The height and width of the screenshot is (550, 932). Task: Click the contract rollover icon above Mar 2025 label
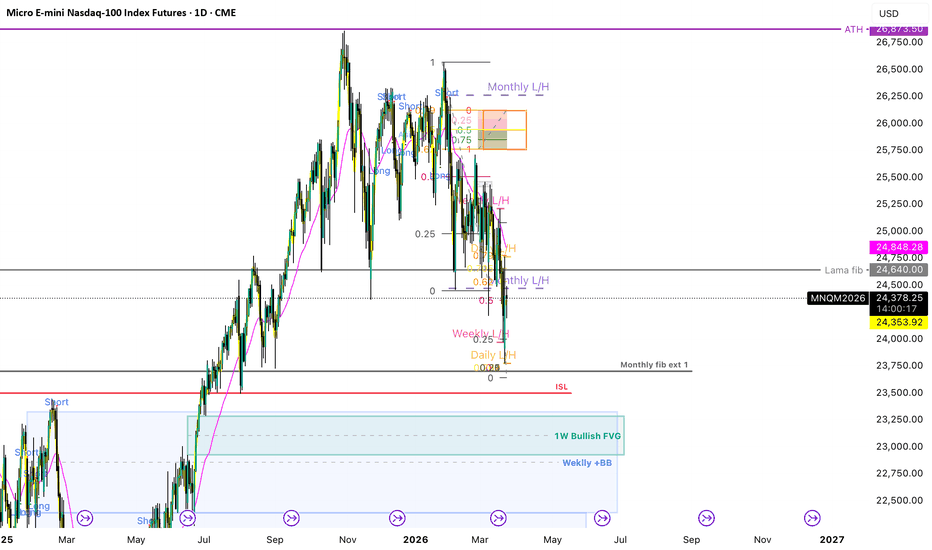84,518
